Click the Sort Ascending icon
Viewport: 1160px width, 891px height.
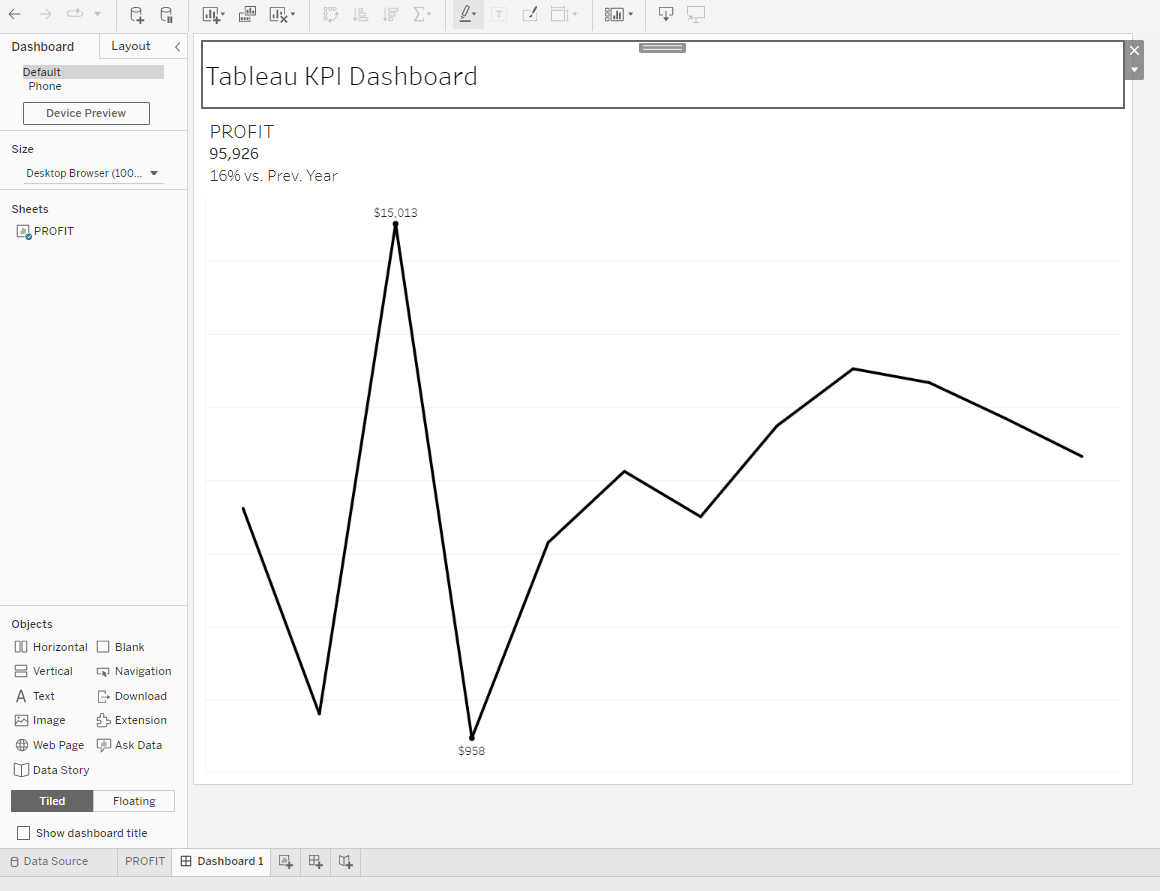click(x=360, y=15)
